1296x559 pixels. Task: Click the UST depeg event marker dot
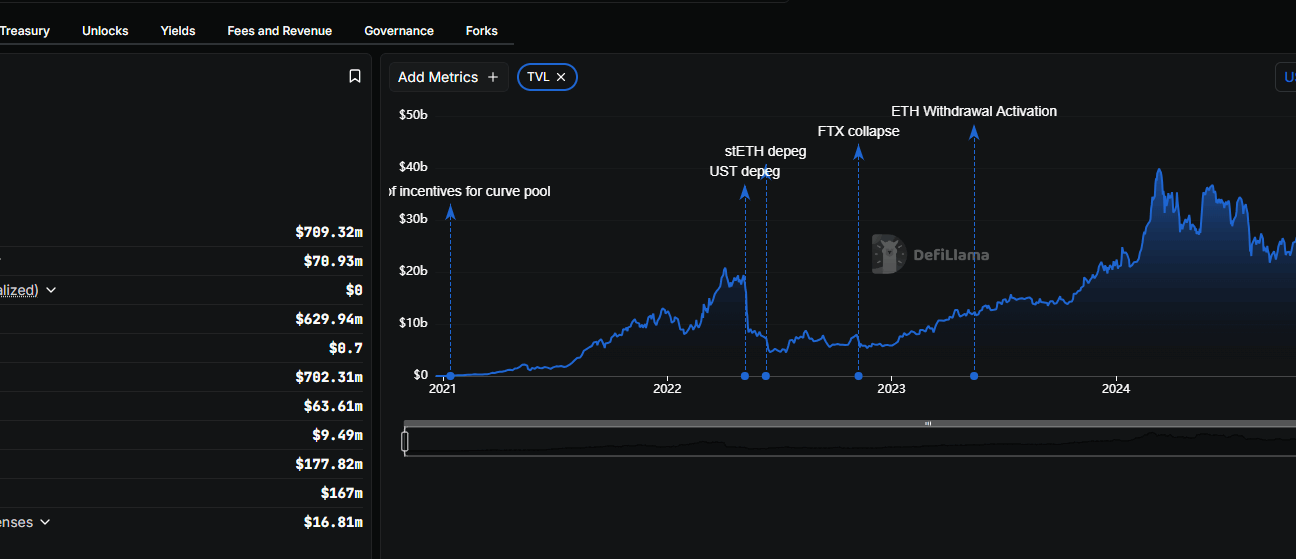(x=745, y=376)
